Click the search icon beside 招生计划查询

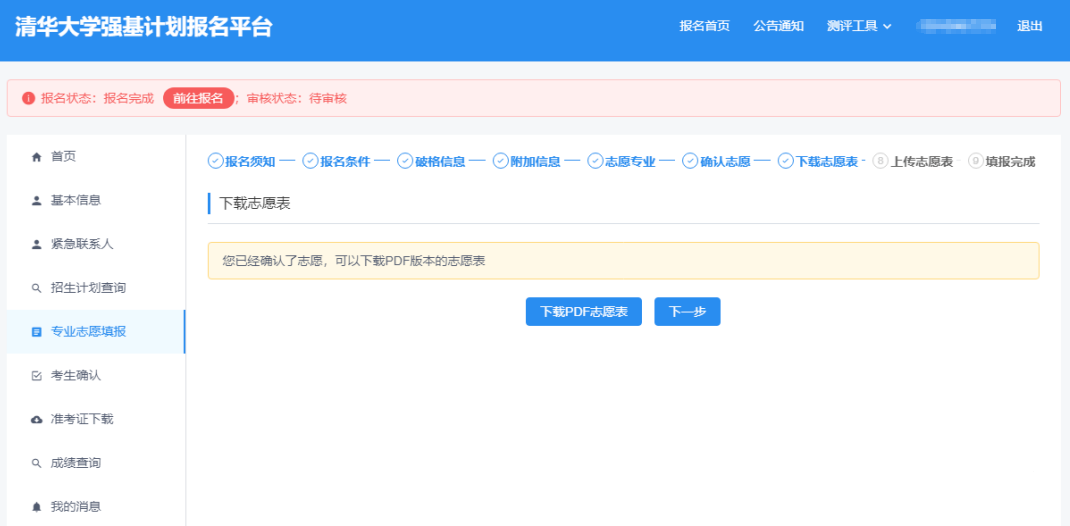(37, 289)
